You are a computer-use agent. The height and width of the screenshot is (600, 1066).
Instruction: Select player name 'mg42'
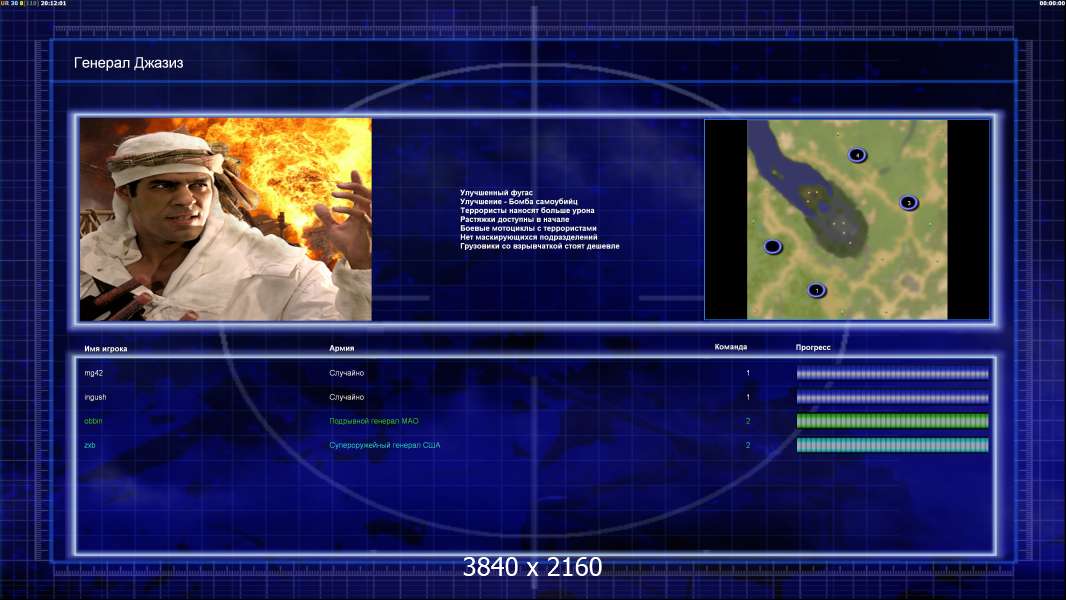(x=94, y=373)
